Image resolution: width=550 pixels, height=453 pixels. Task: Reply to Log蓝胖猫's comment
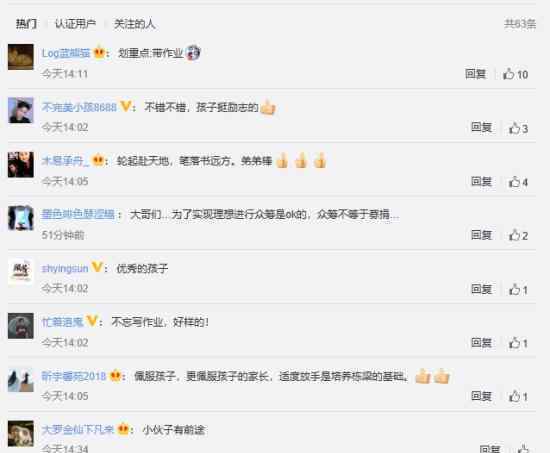click(476, 74)
